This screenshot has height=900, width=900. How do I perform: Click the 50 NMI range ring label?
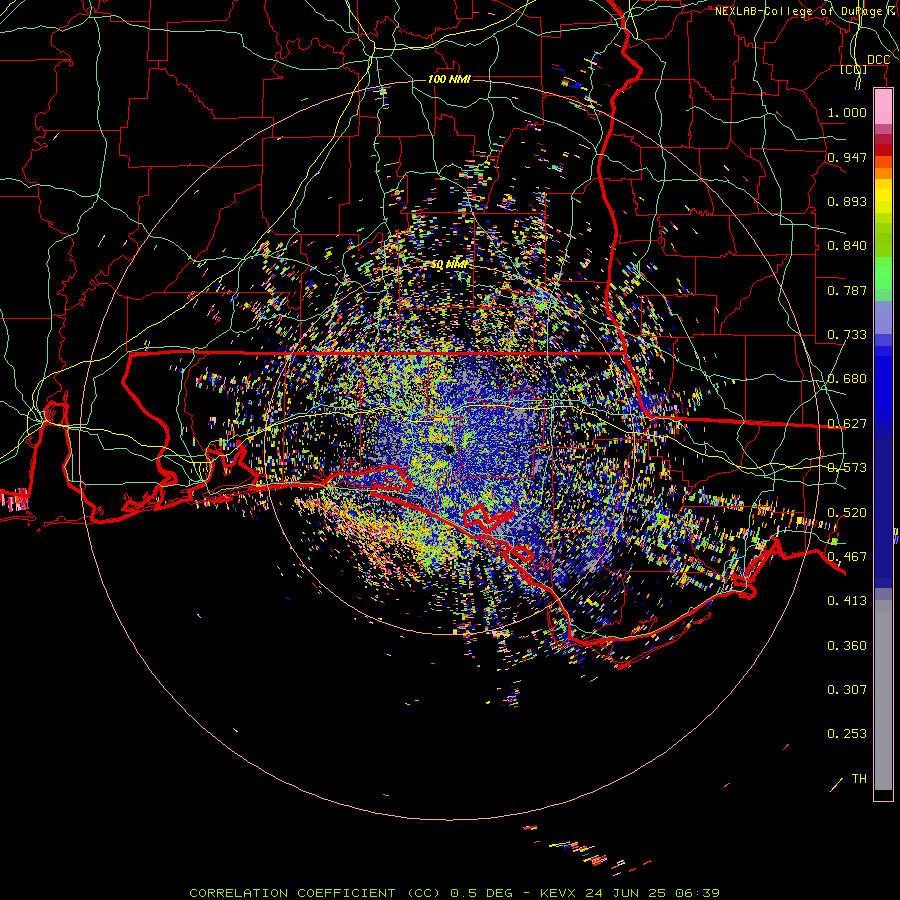click(x=449, y=265)
